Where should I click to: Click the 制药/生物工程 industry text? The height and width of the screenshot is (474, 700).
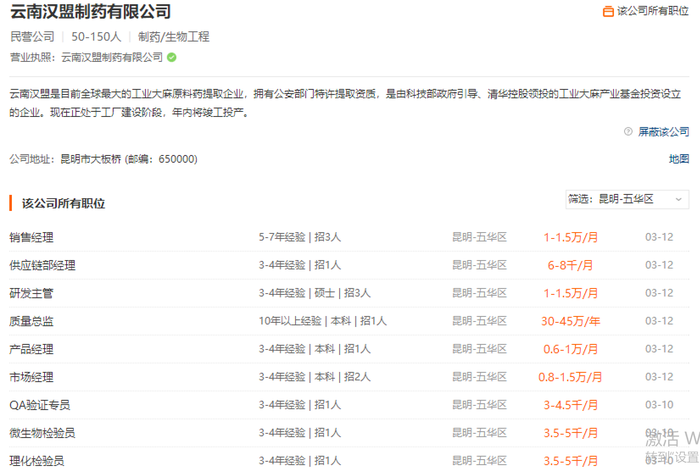pos(174,37)
